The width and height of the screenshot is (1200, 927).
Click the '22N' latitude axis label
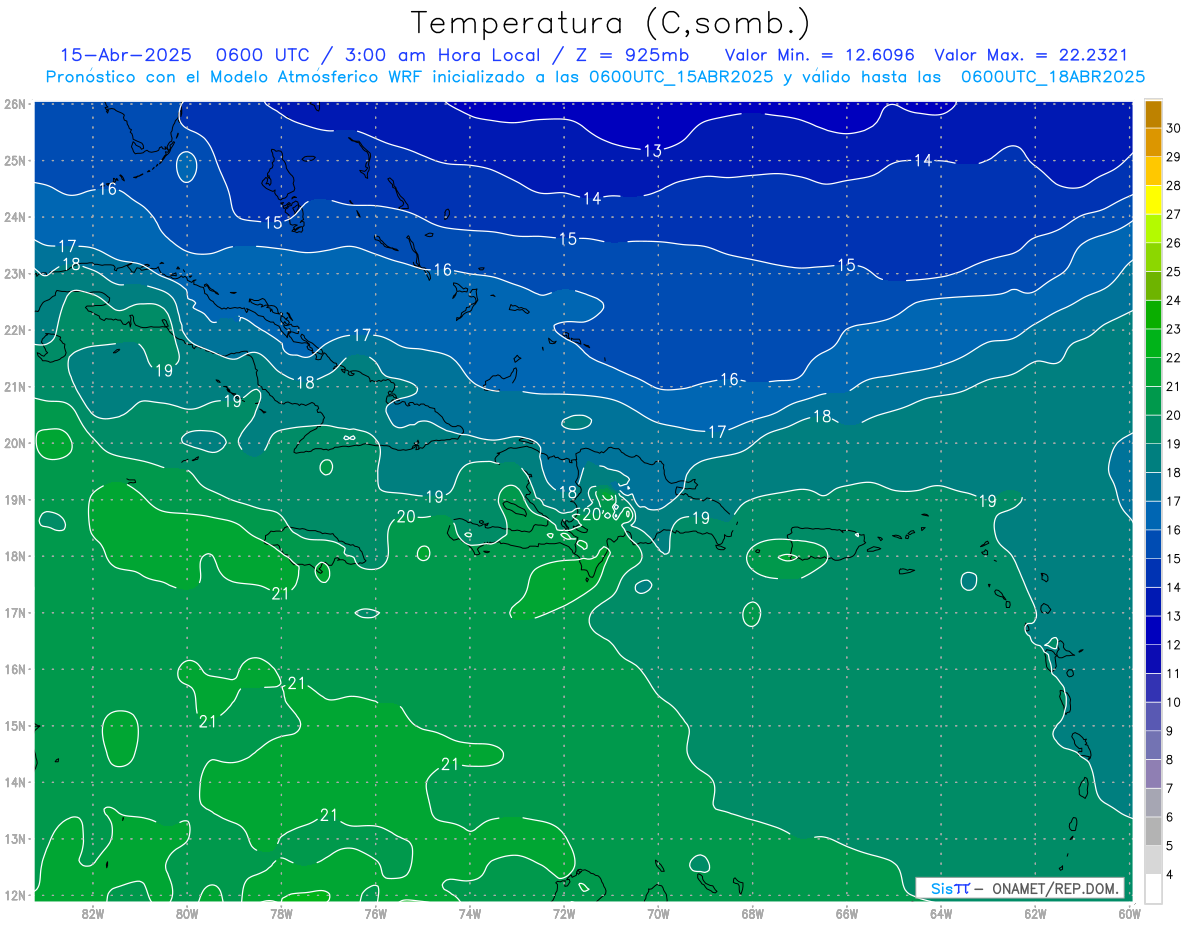[15, 330]
